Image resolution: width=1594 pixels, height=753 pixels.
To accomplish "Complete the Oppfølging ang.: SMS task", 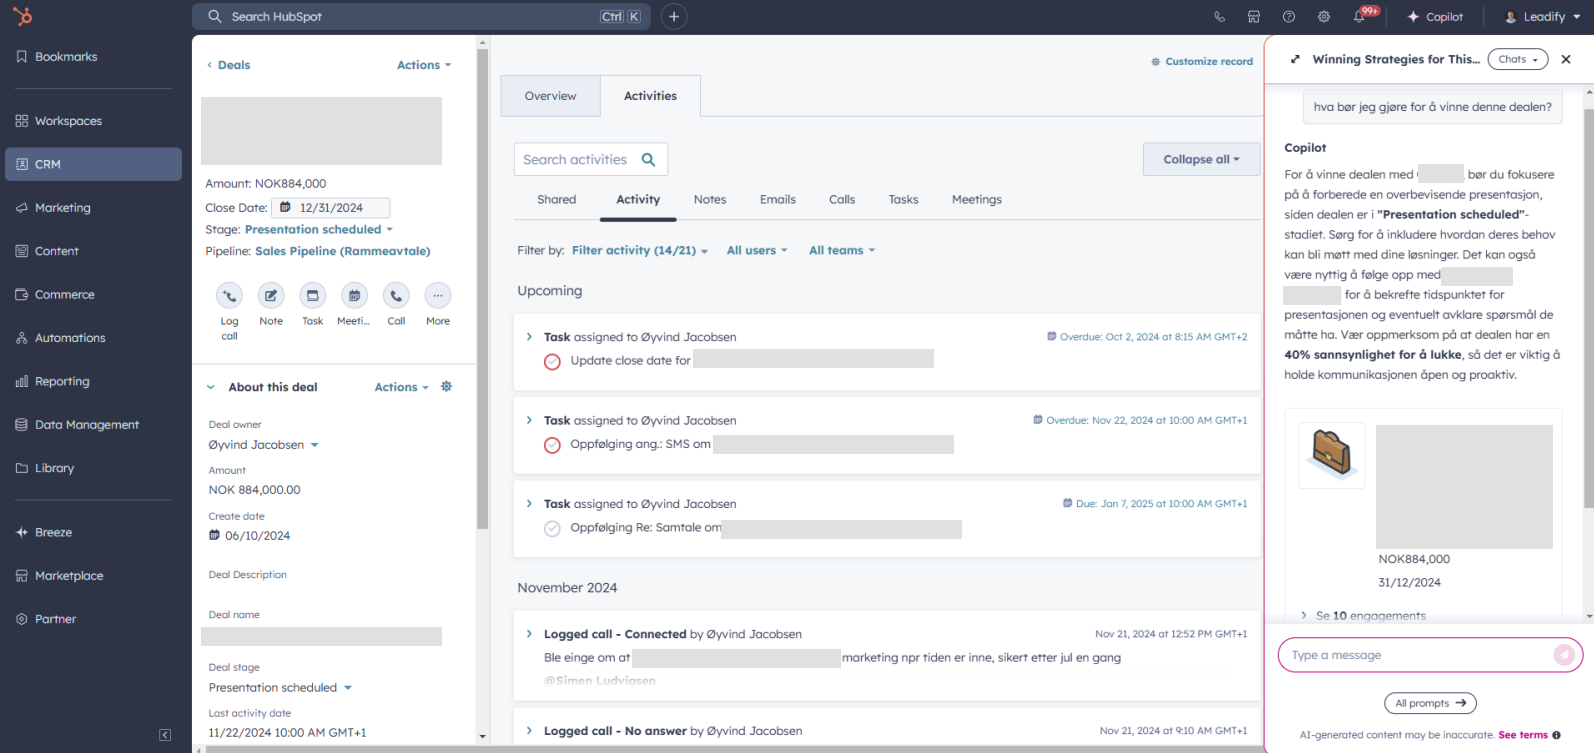I will pos(552,445).
